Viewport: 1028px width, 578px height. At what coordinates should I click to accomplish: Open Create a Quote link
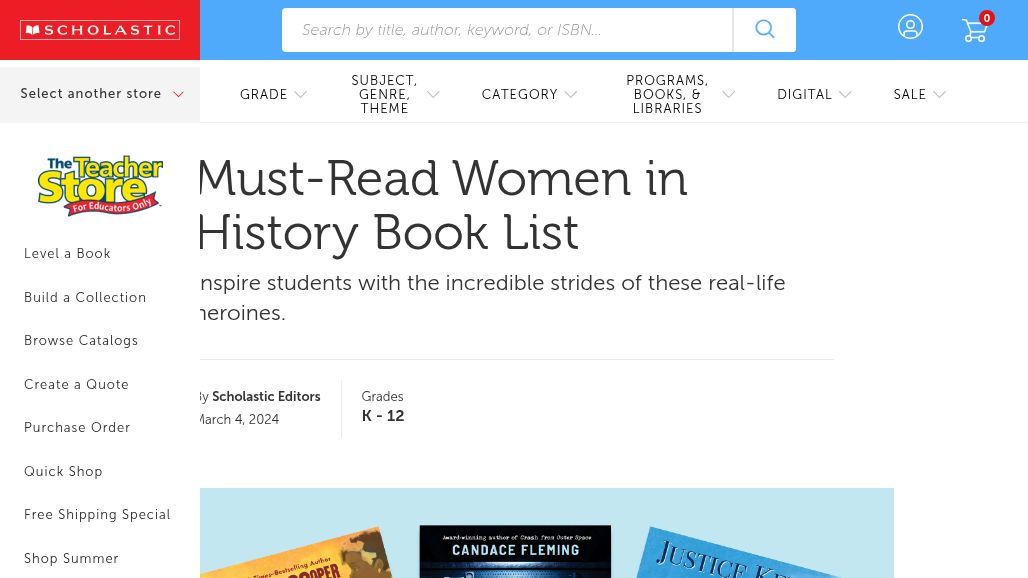pos(77,385)
